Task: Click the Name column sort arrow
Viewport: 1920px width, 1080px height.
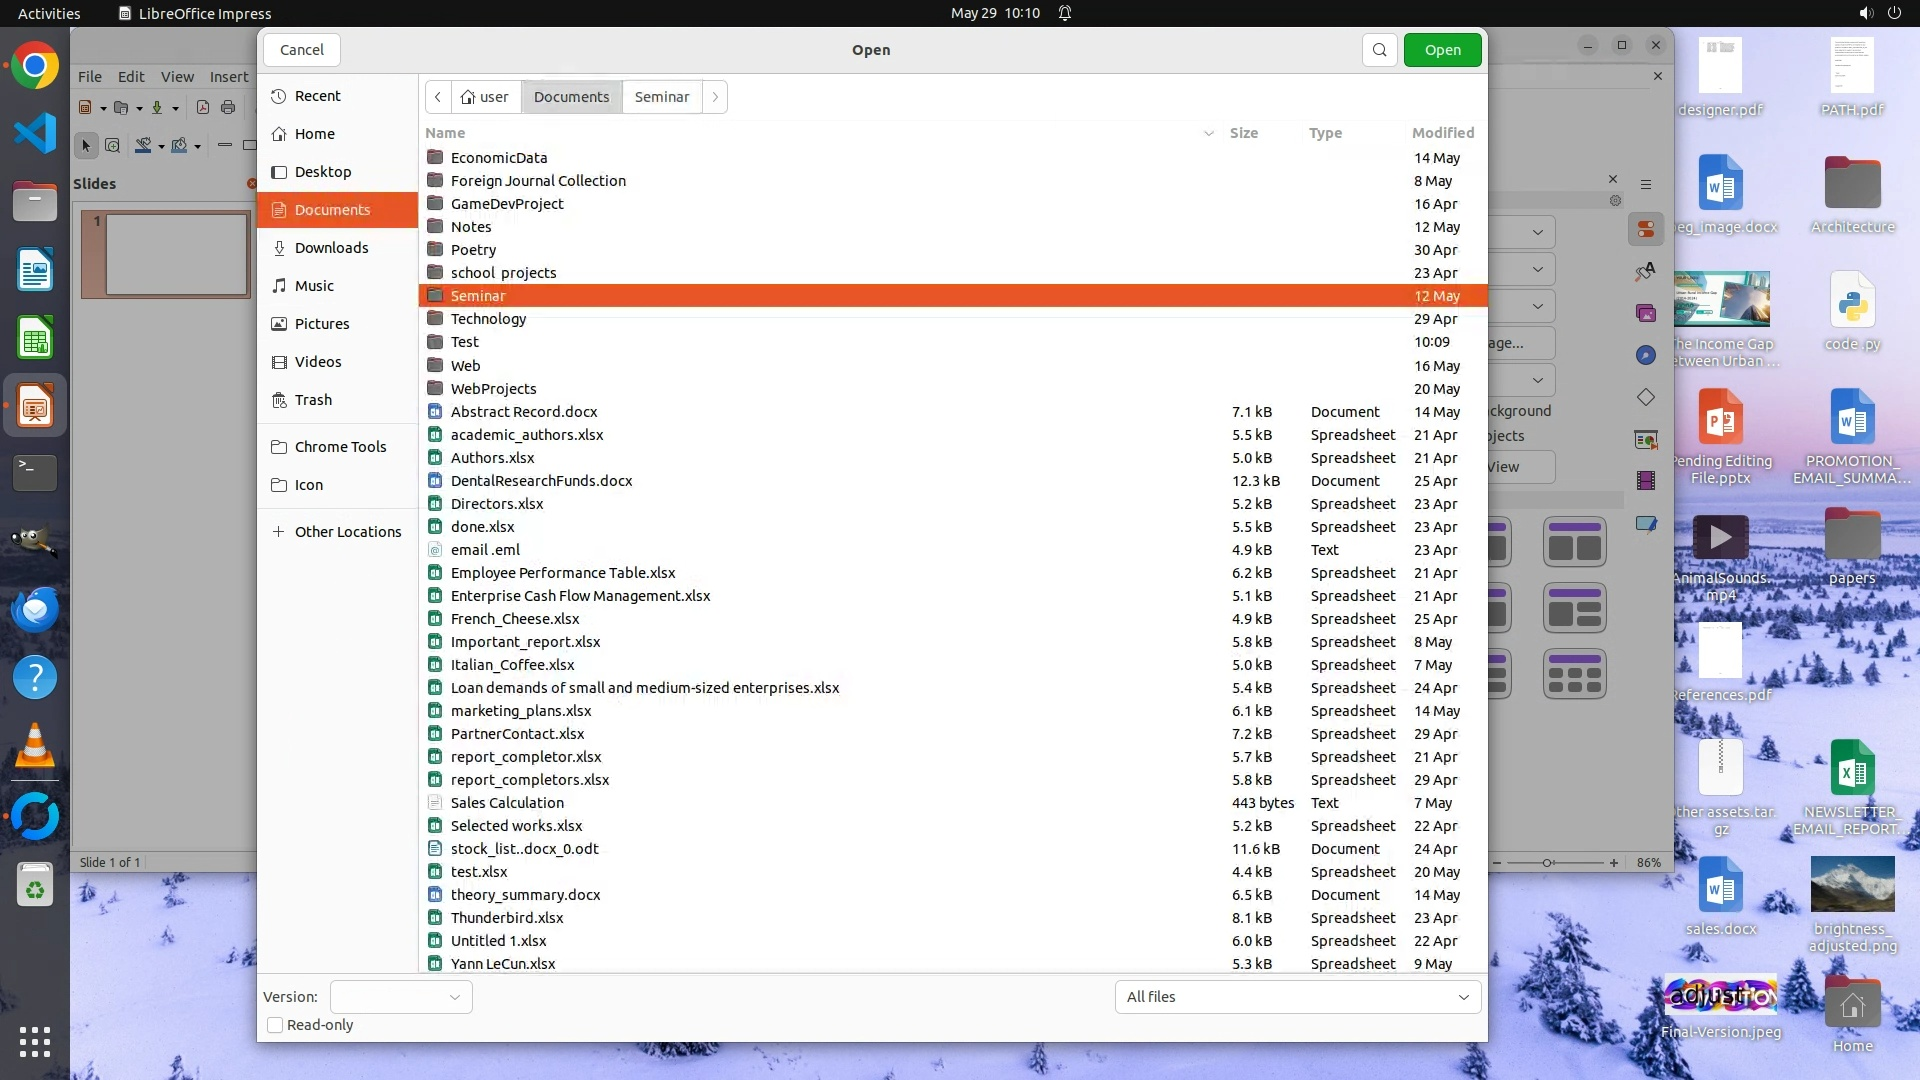Action: coord(1208,133)
